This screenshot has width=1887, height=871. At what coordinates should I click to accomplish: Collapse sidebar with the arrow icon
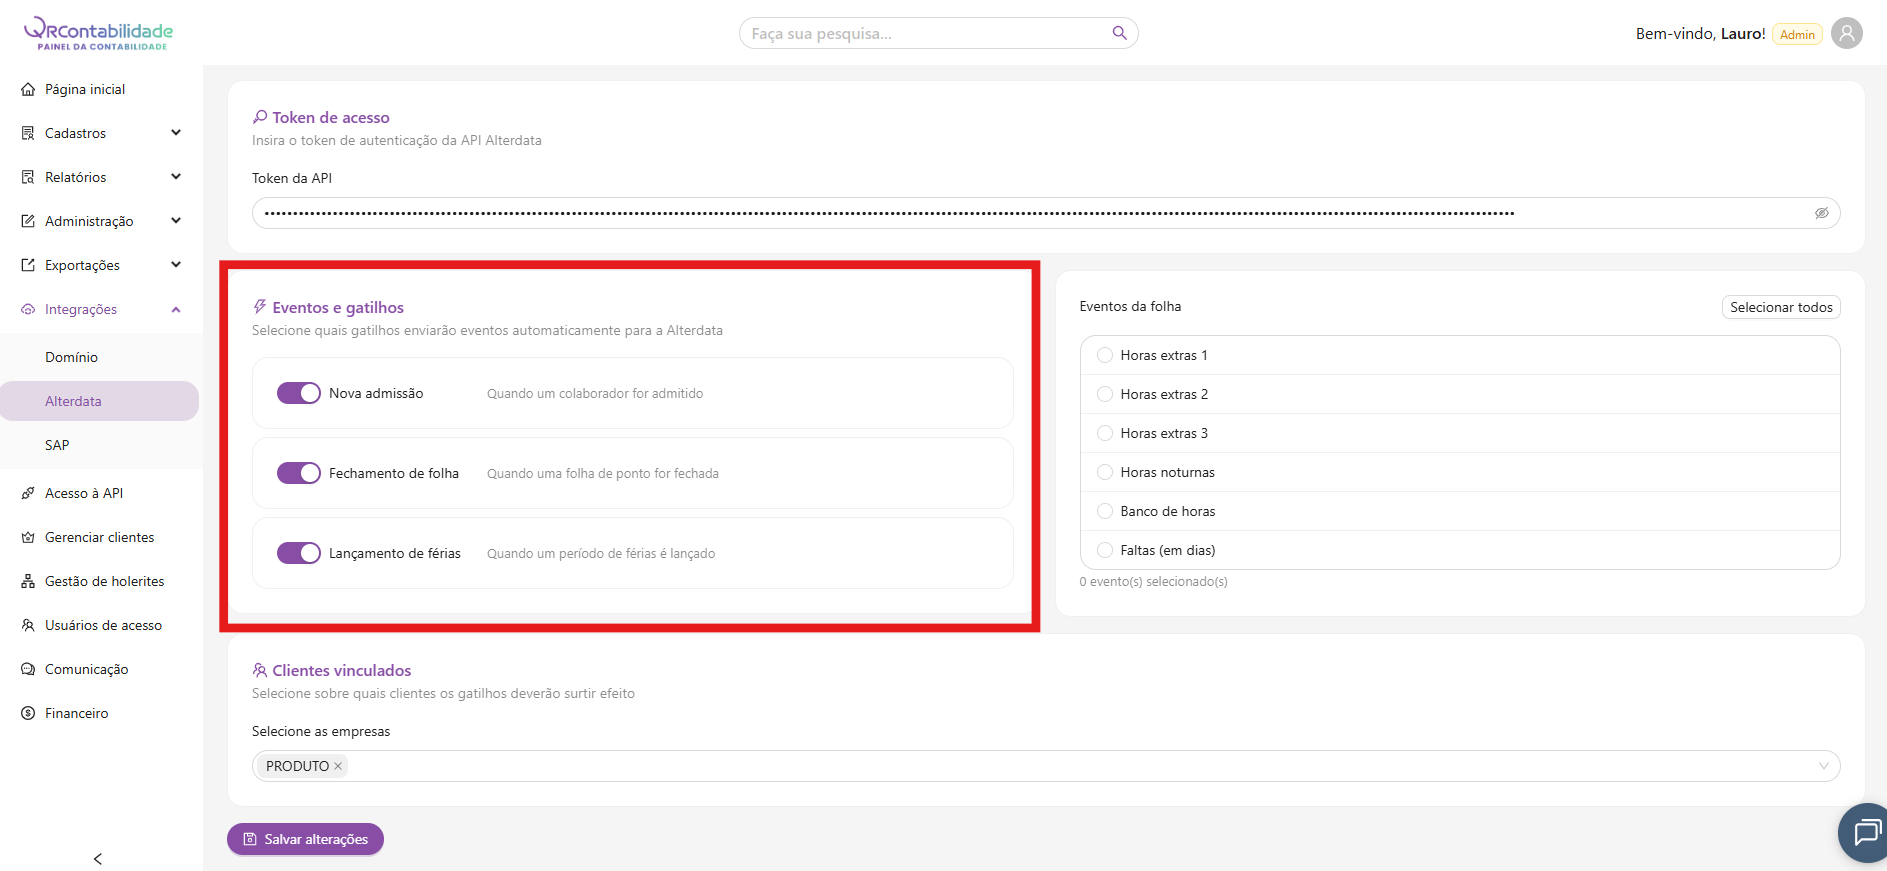tap(98, 859)
